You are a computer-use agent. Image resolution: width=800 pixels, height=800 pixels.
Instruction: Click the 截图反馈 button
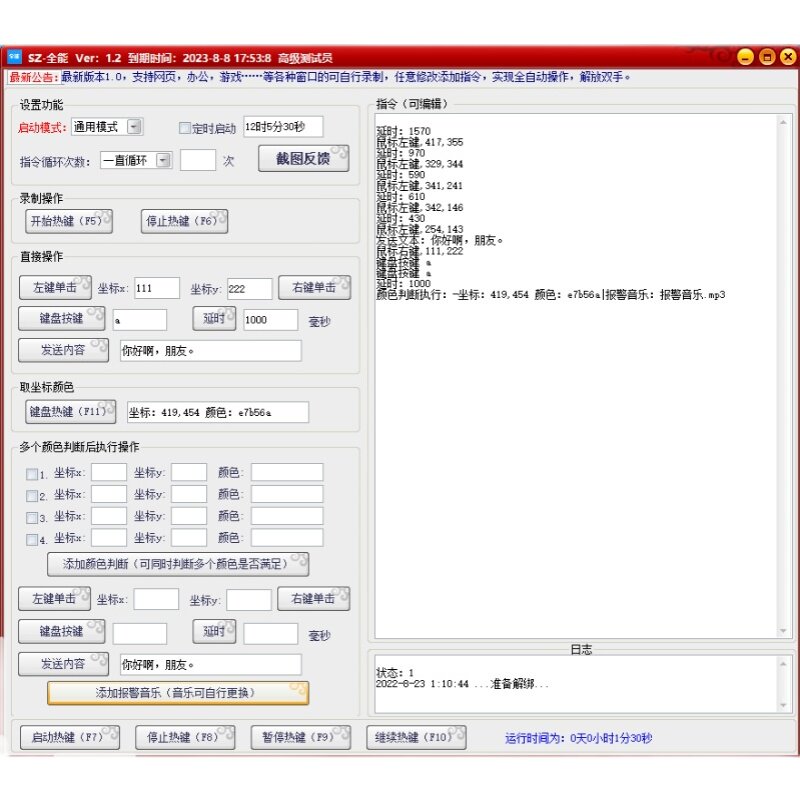(x=304, y=159)
